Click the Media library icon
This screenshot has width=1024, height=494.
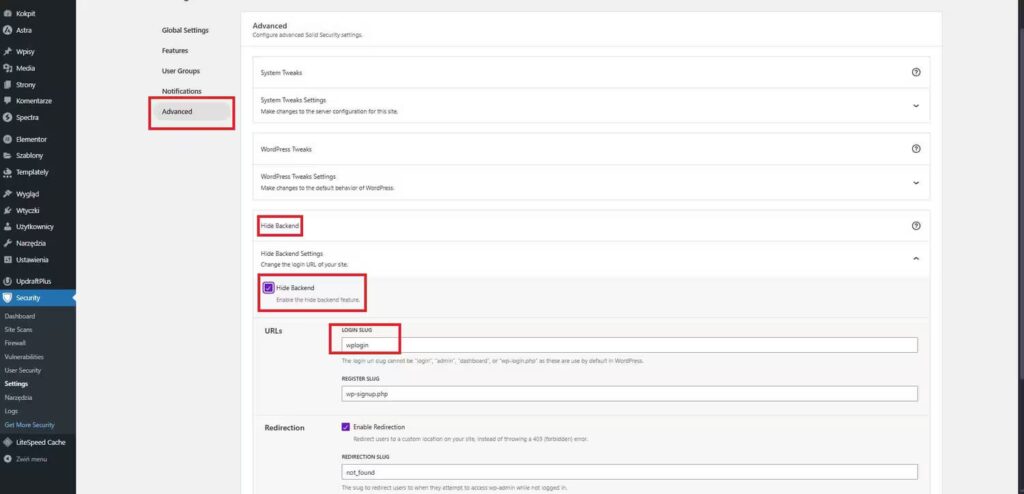point(8,68)
